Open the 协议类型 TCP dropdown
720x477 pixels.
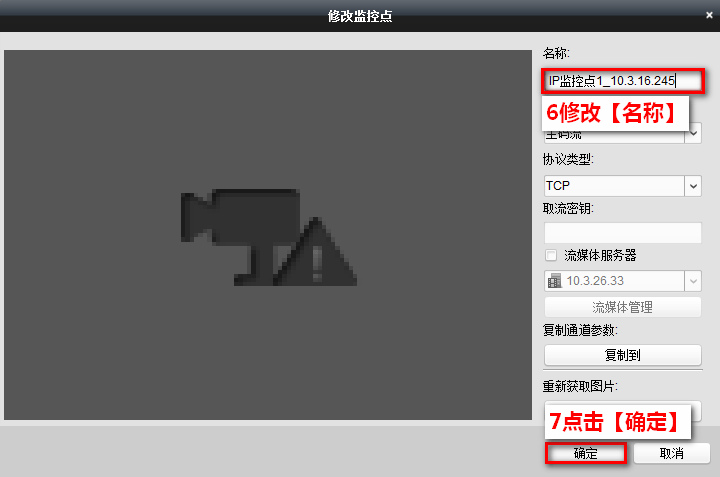click(693, 185)
